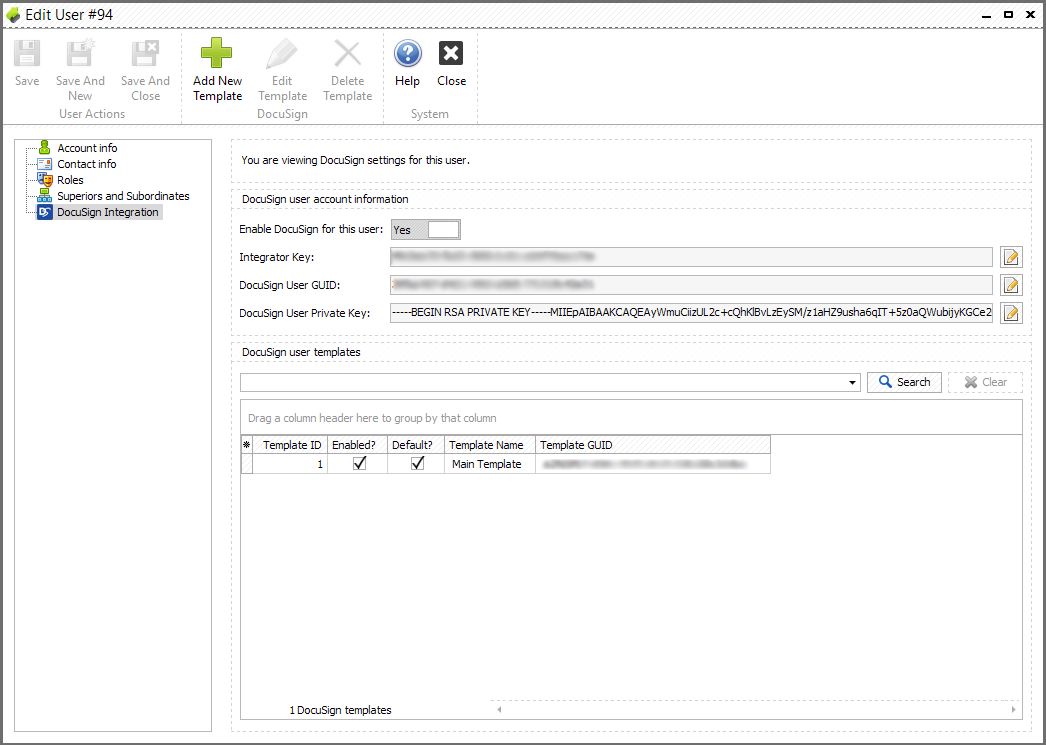Open Superiors and Subordinates section
1046x745 pixels.
123,196
